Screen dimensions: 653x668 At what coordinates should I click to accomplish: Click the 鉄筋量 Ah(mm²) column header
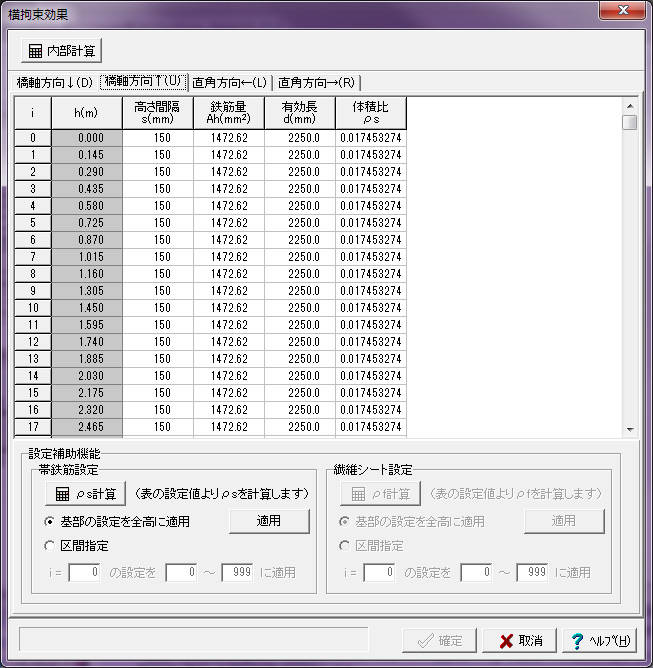click(229, 113)
